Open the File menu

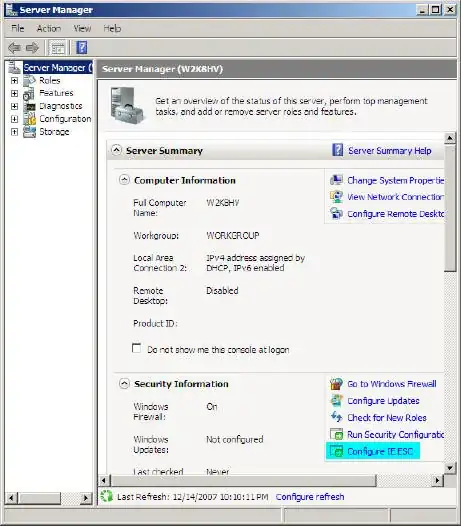[18, 29]
